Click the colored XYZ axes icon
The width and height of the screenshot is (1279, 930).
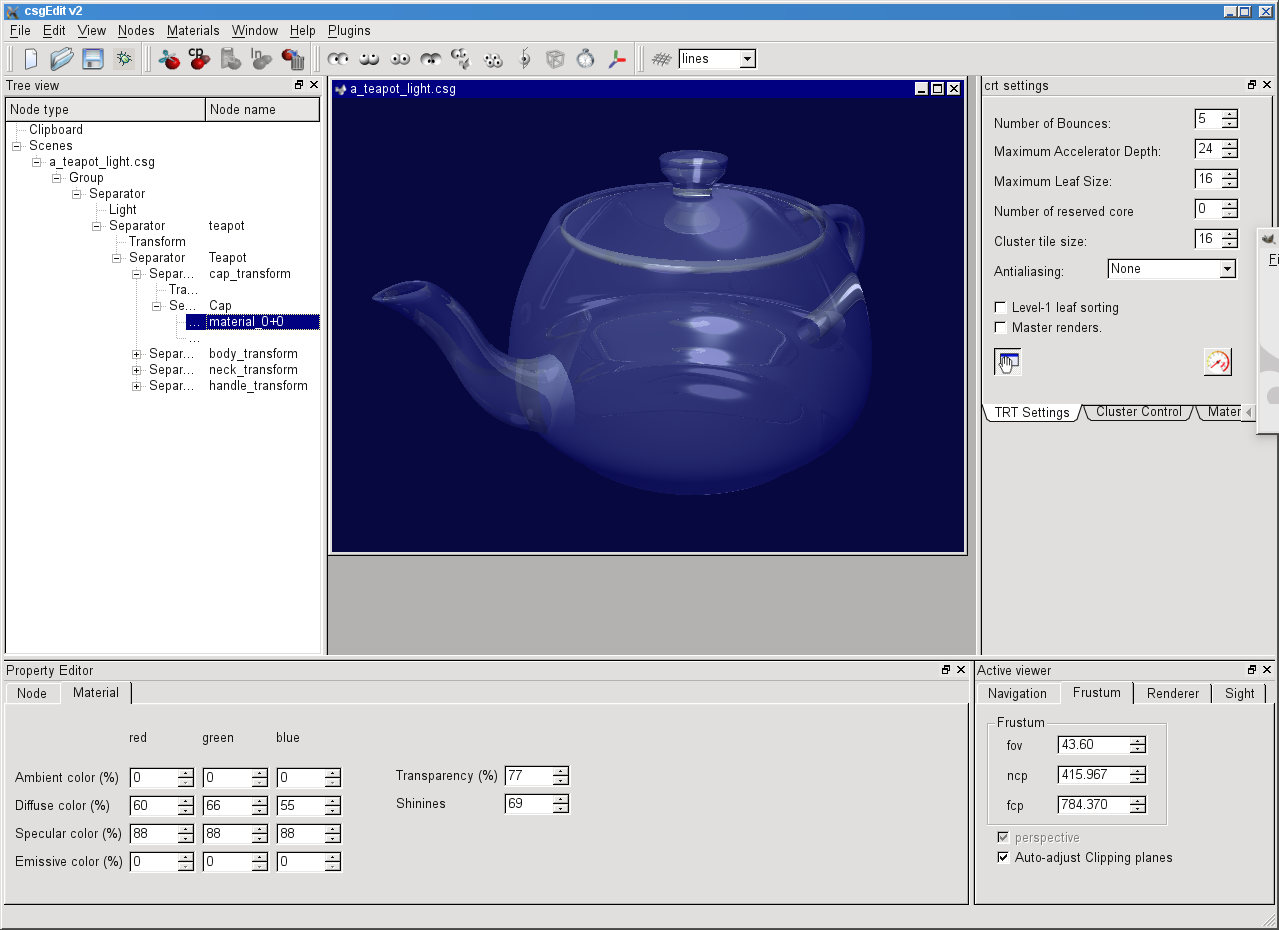(x=617, y=59)
